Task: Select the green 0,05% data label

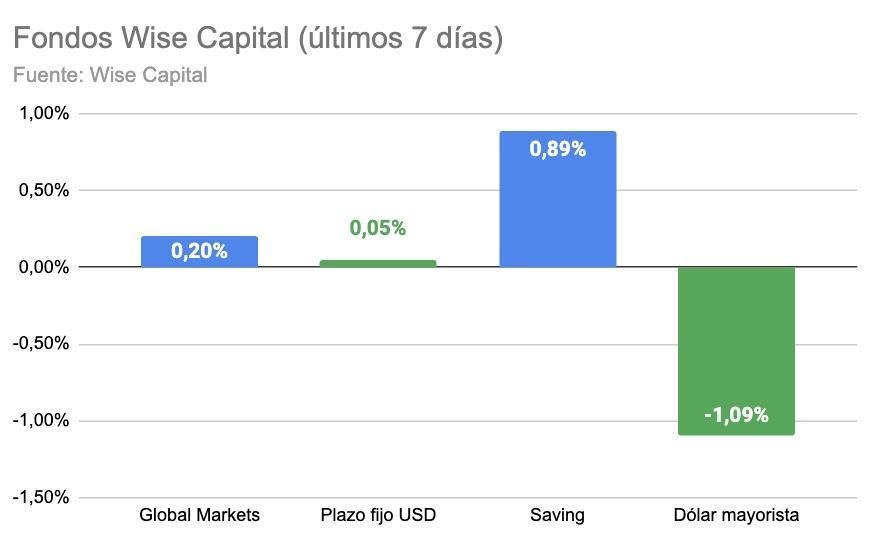Action: pos(378,228)
